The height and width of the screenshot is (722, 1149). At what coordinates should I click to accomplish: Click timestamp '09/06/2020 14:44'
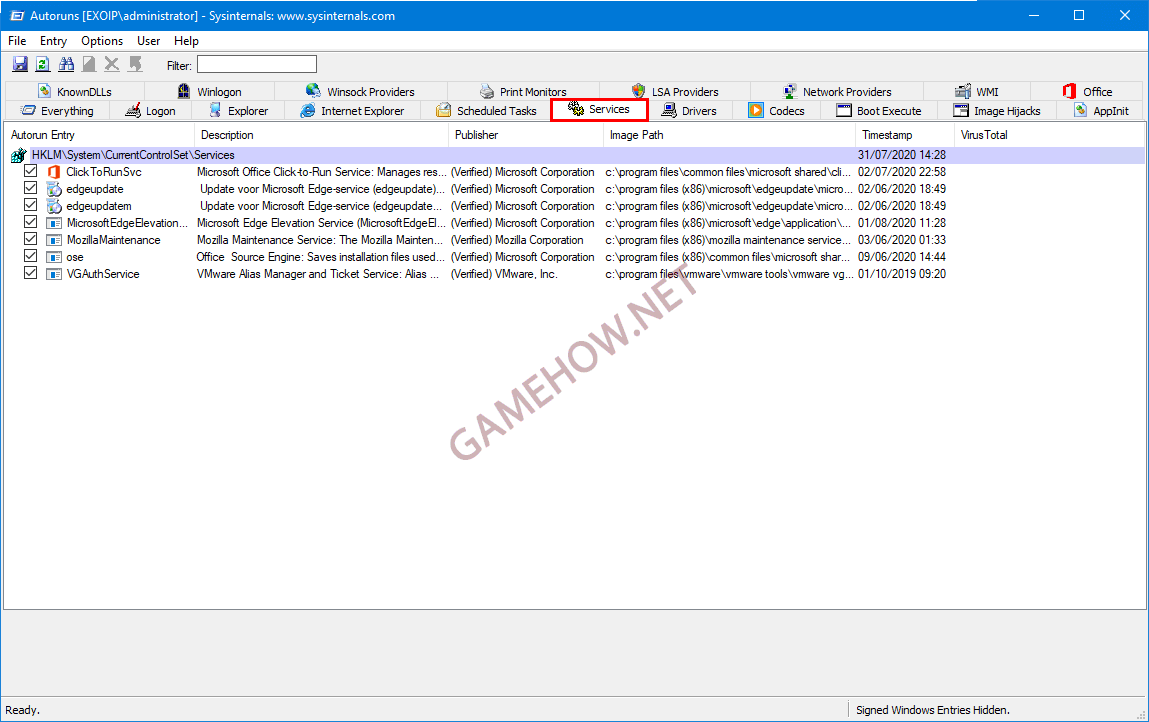click(x=902, y=257)
